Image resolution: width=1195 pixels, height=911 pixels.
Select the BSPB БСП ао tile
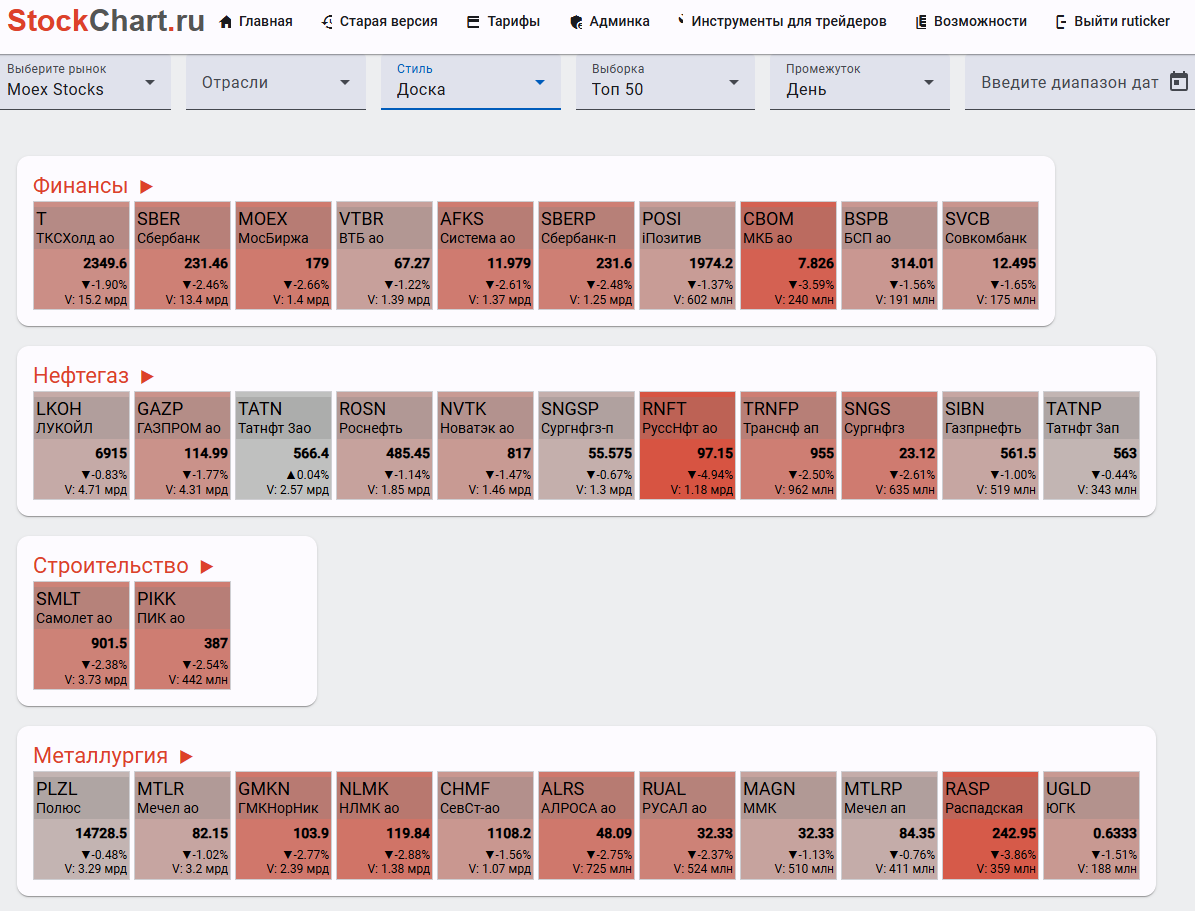point(889,255)
